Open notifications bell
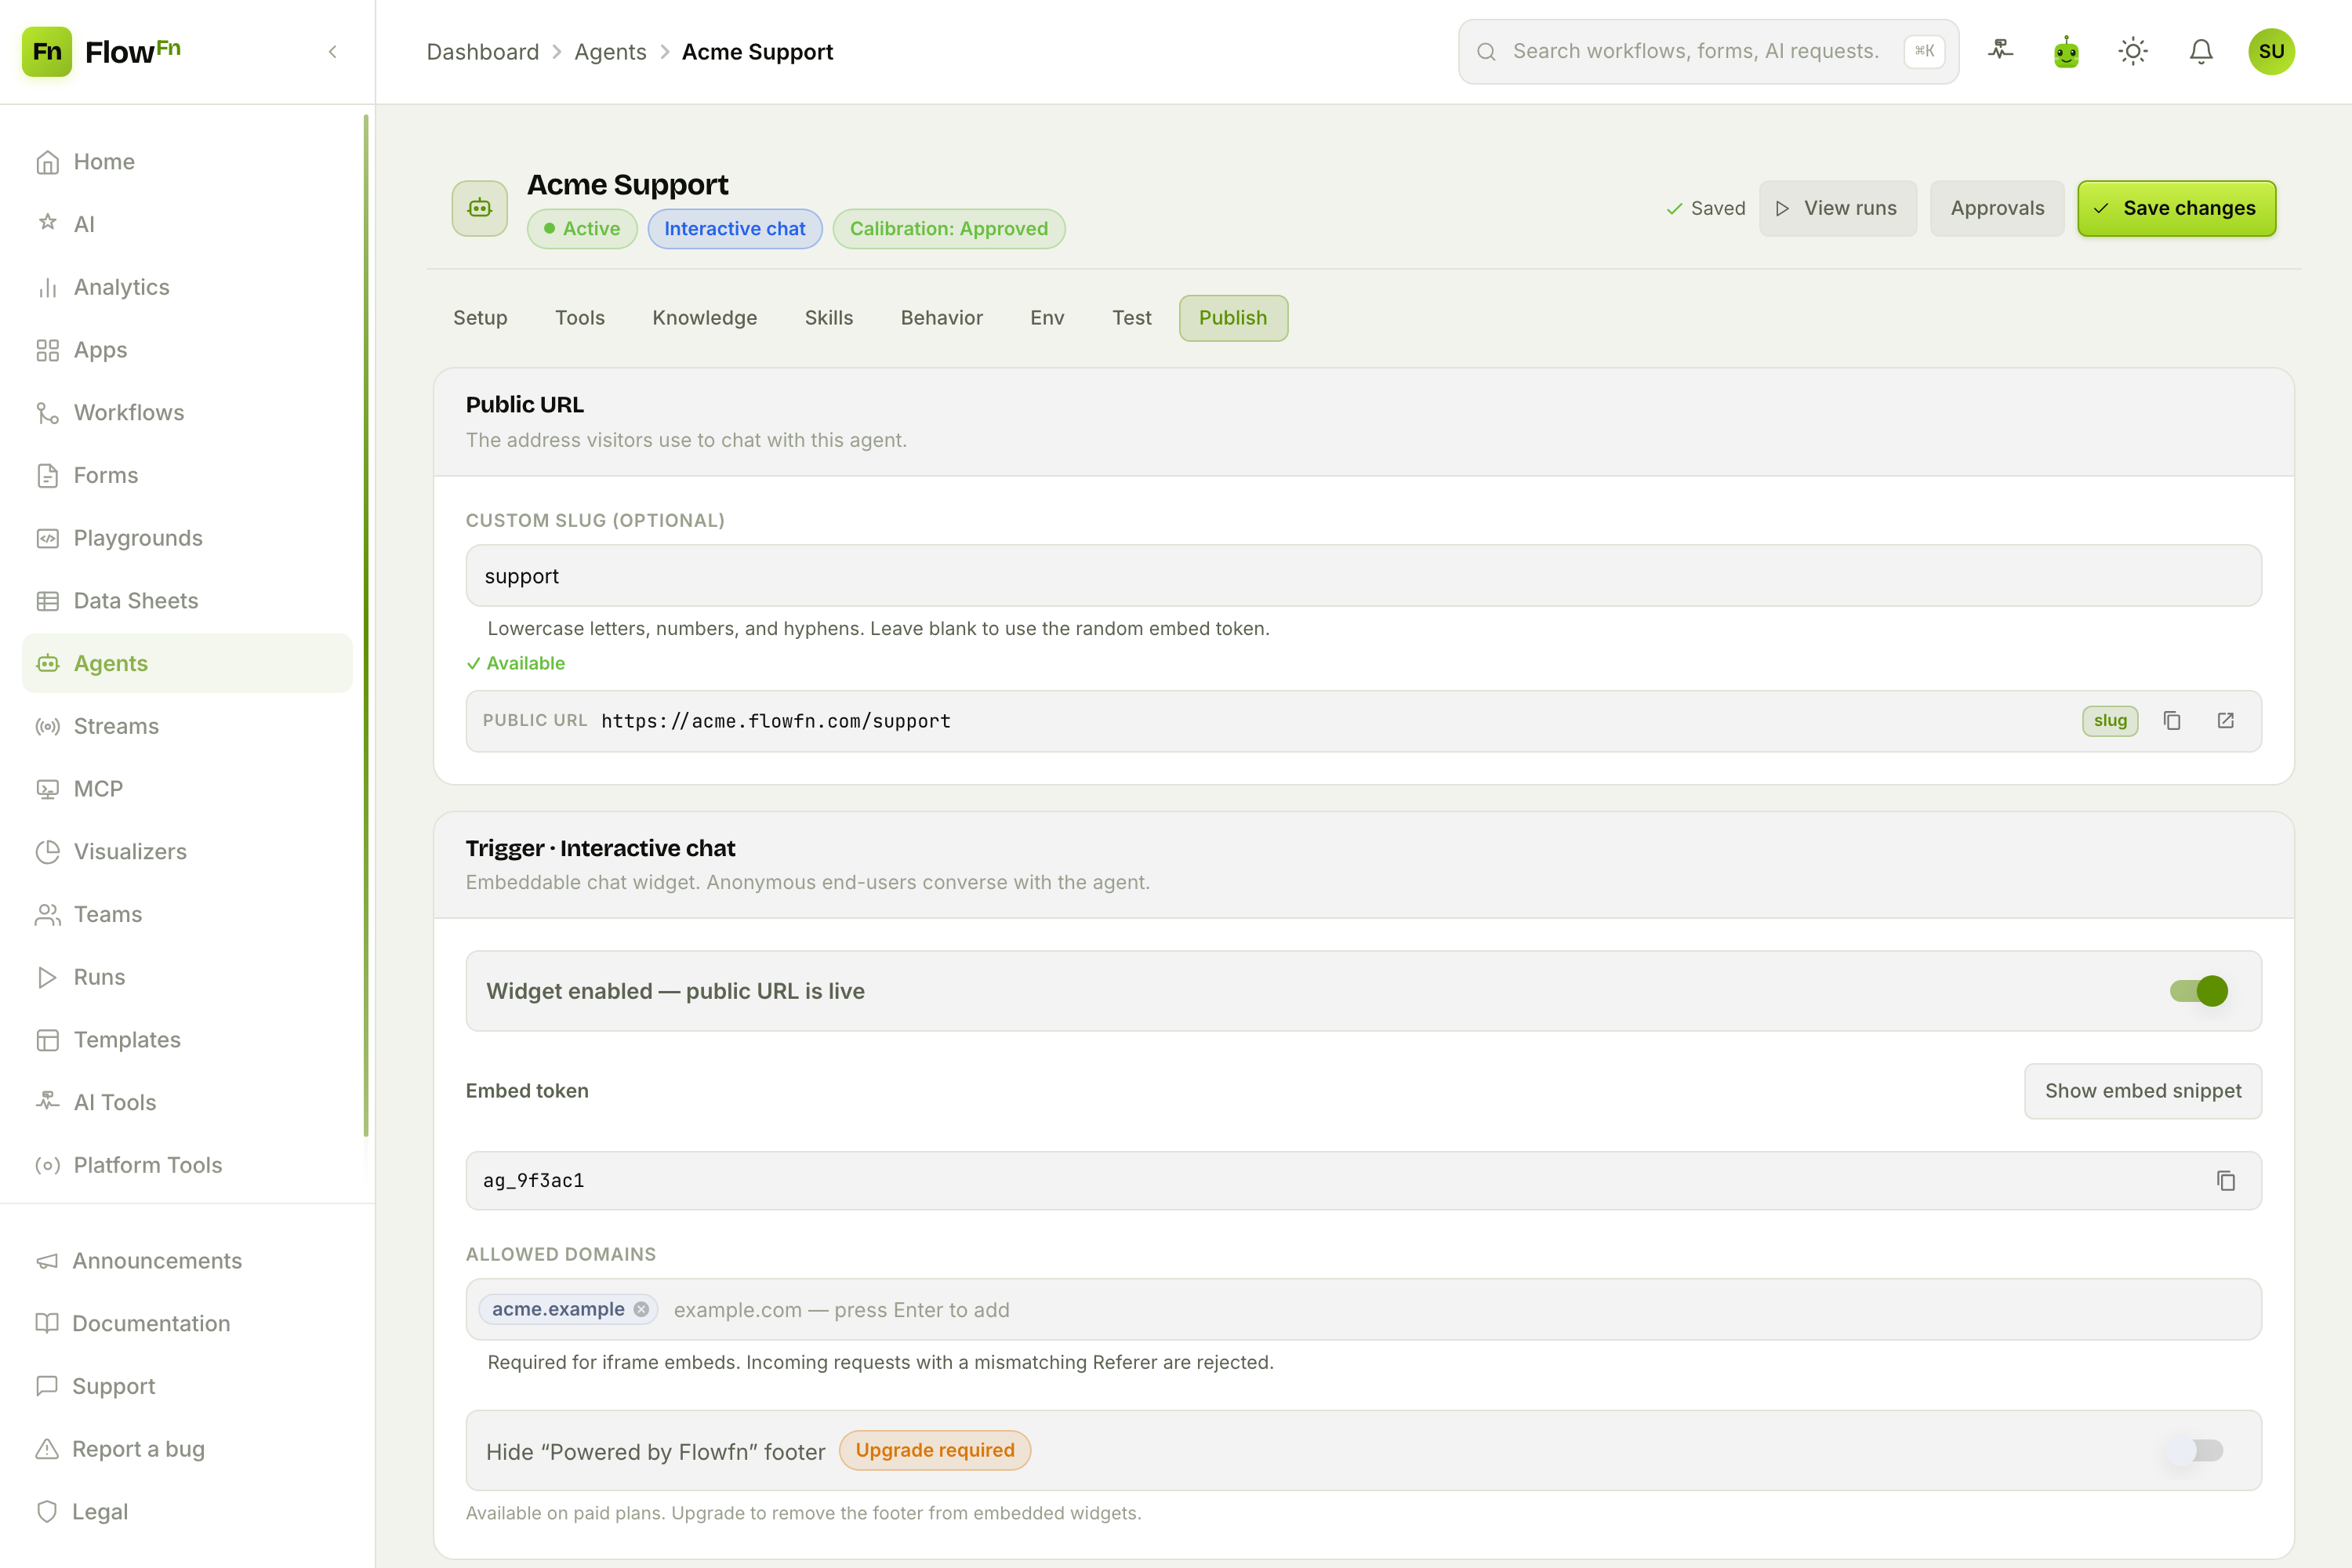 2201,51
